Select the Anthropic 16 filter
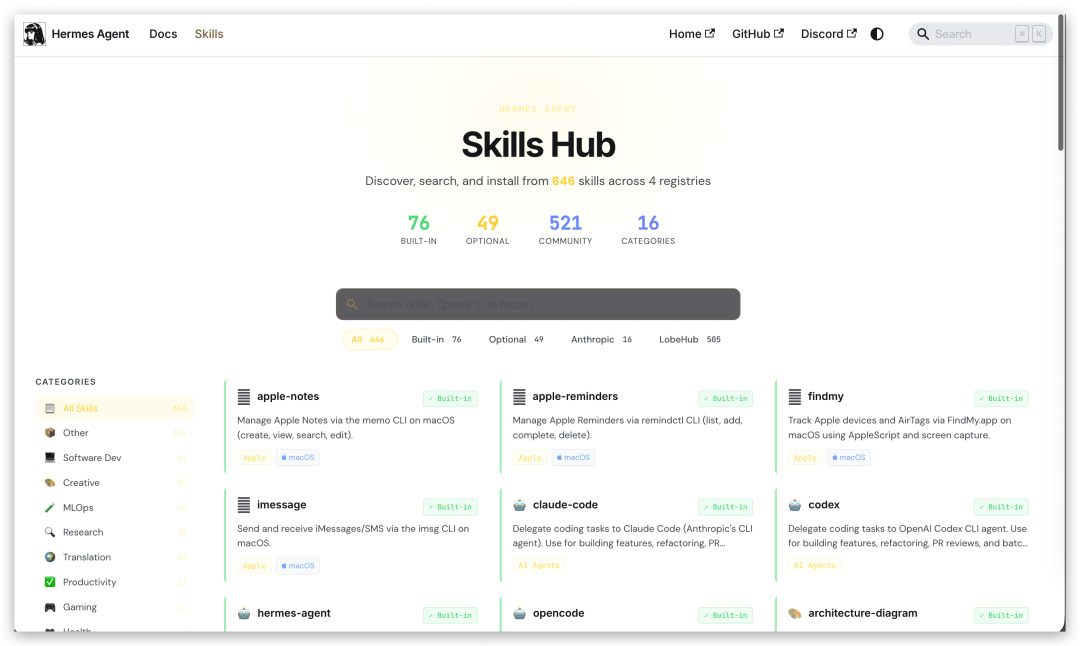1080x646 pixels. click(x=601, y=340)
